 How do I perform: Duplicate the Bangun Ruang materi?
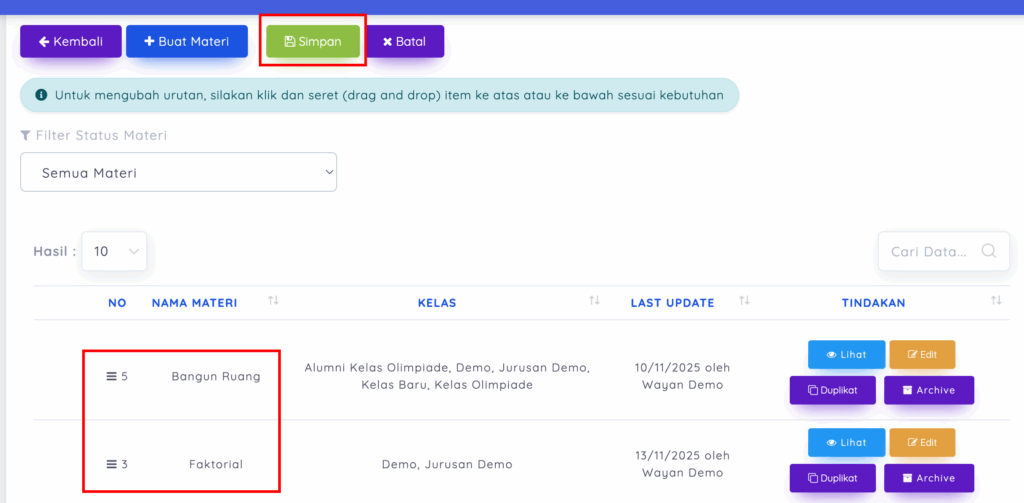tap(832, 390)
